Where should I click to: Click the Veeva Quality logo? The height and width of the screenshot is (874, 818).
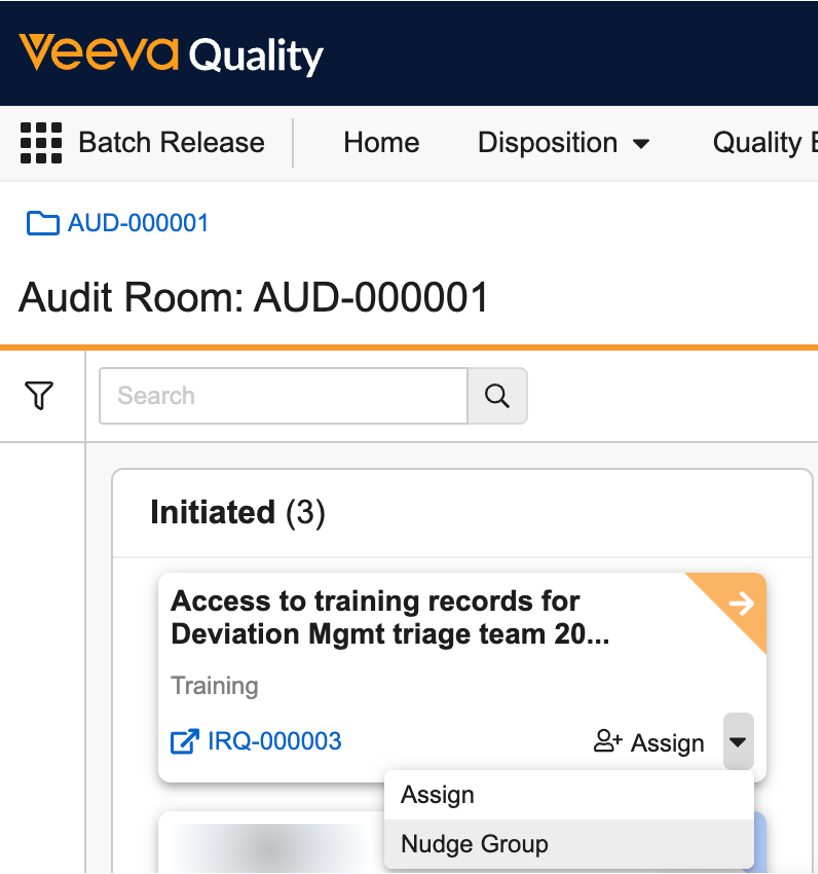pos(171,54)
